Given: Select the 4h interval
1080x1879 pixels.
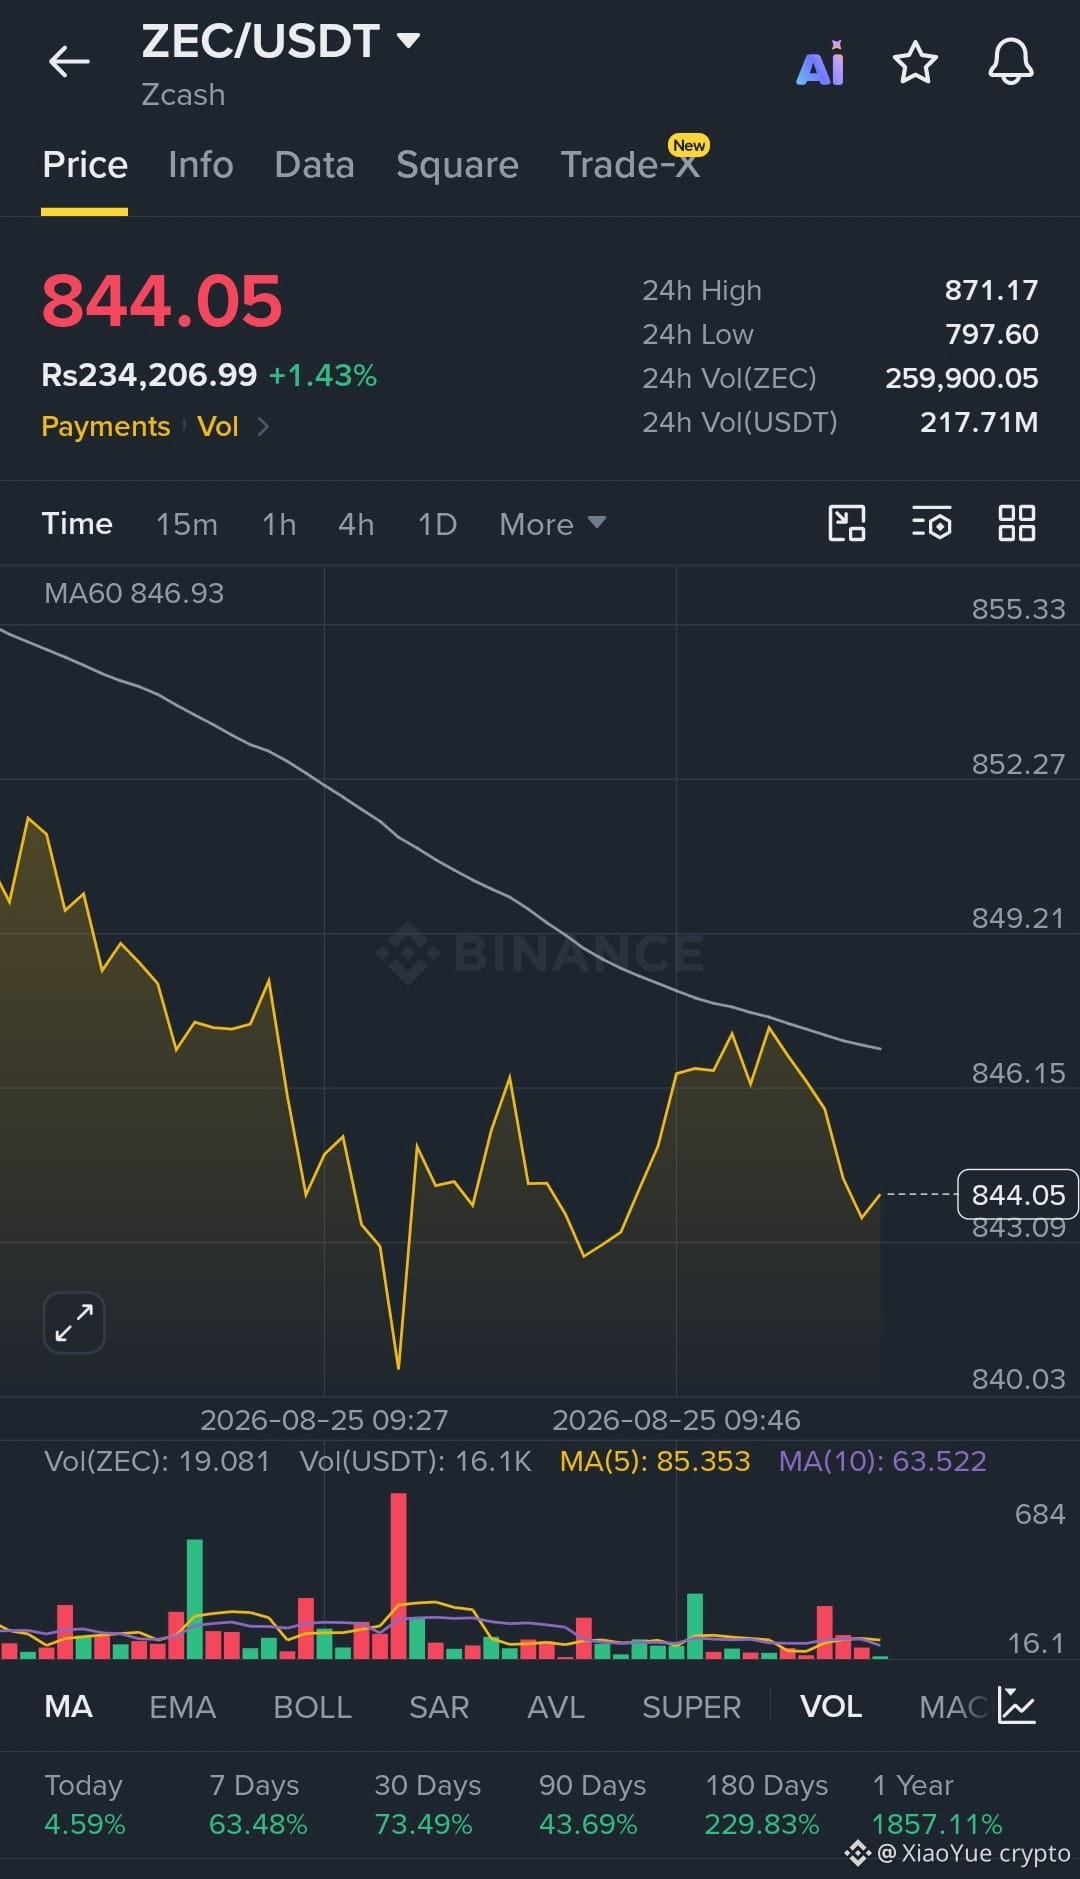Looking at the screenshot, I should coord(356,524).
